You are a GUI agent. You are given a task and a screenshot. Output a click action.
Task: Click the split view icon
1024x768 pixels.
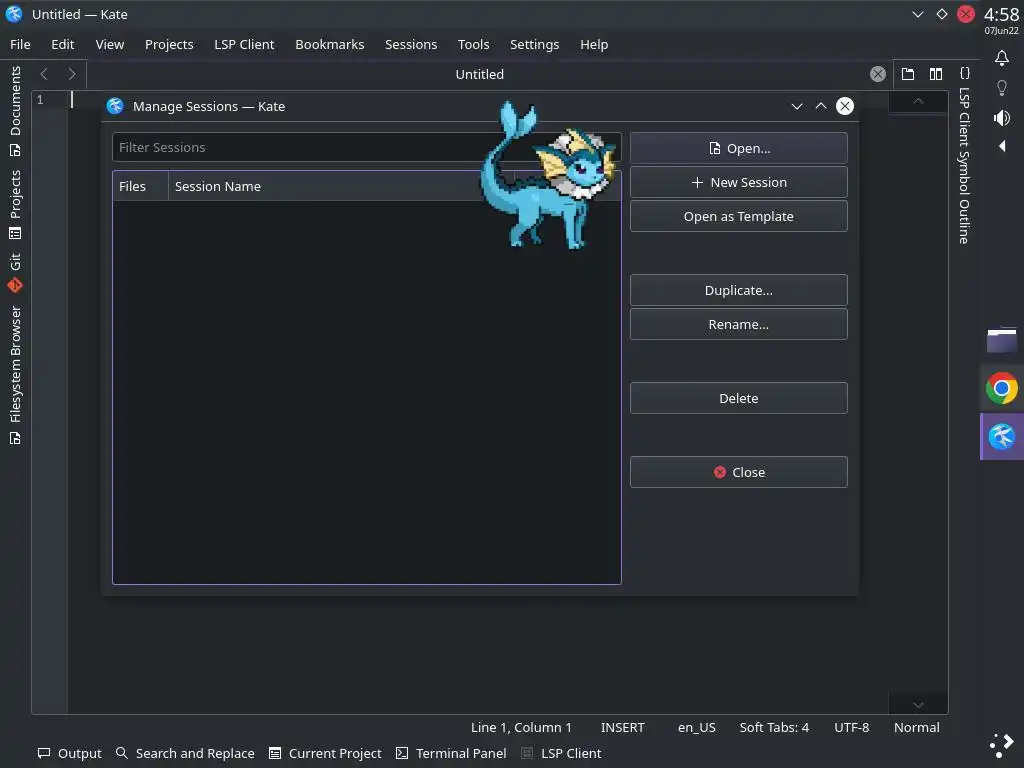tap(936, 74)
